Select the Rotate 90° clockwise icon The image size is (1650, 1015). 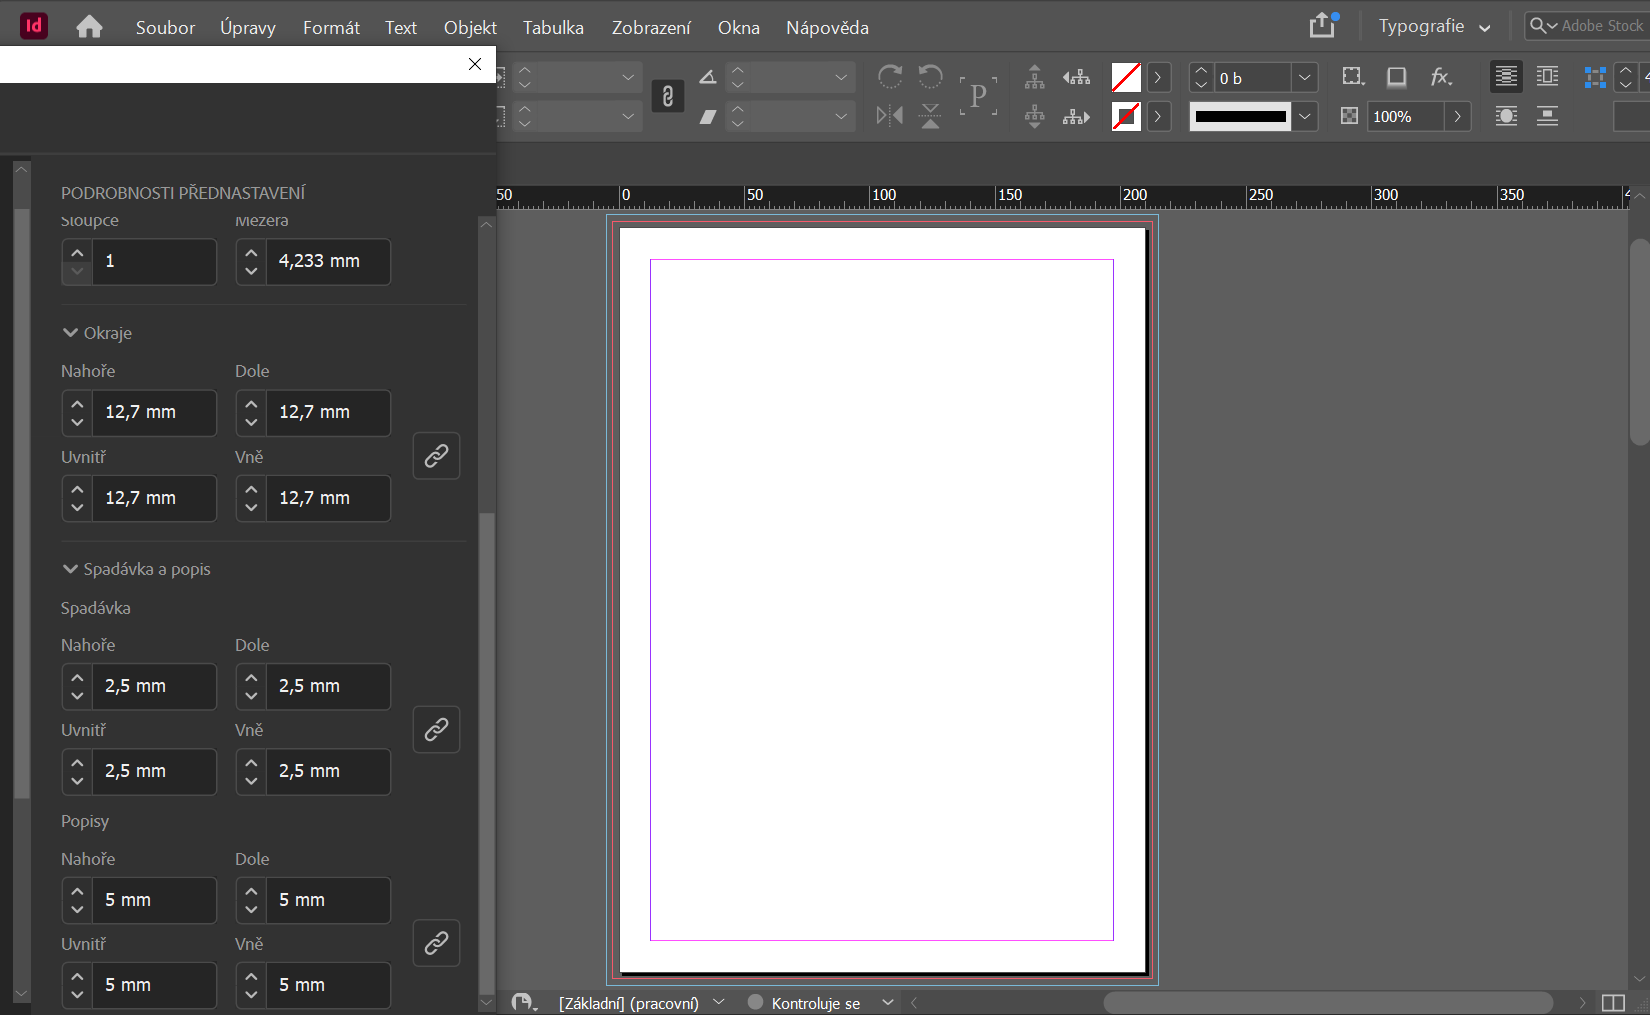(890, 77)
